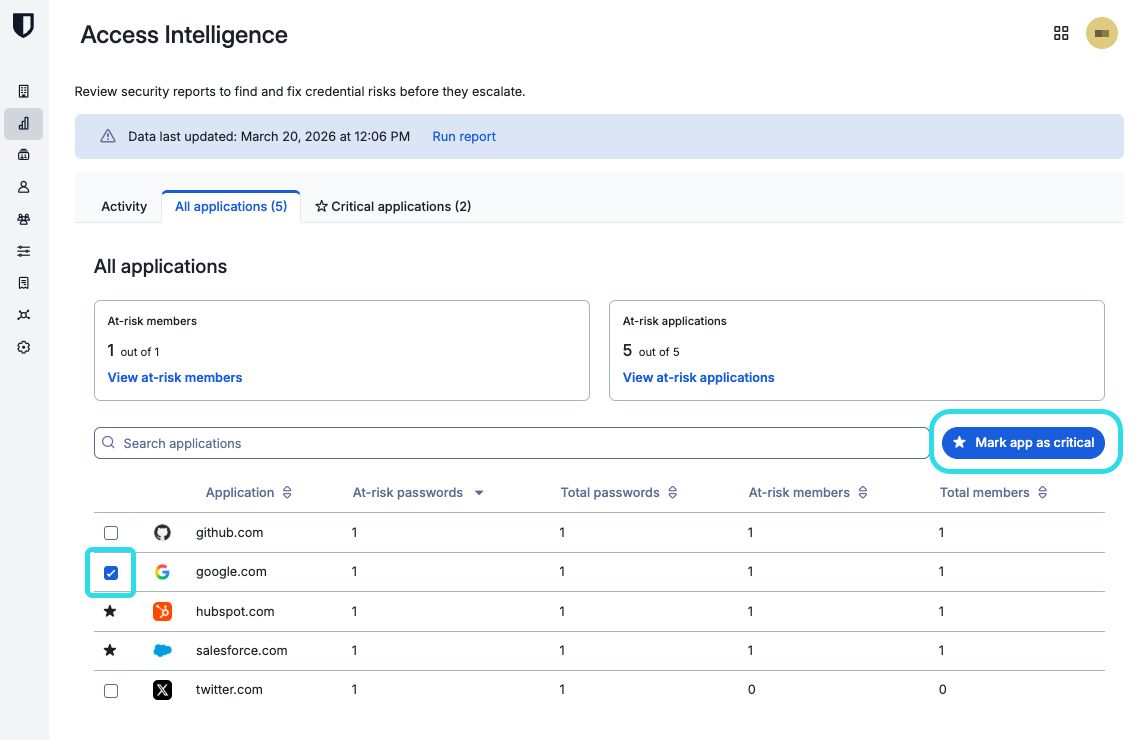Toggle sort arrow on At-risk passwords
The height and width of the screenshot is (740, 1146).
pyautogui.click(x=479, y=493)
